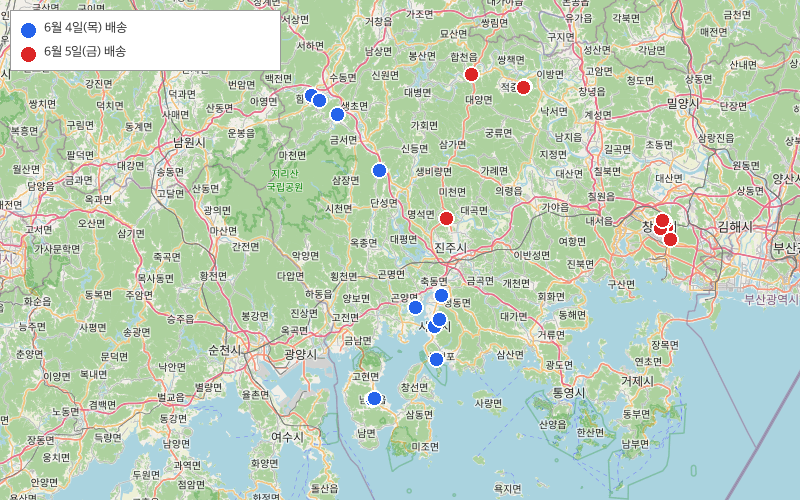
Task: Click the blue marker above 정동면 label
Action: pos(441,295)
